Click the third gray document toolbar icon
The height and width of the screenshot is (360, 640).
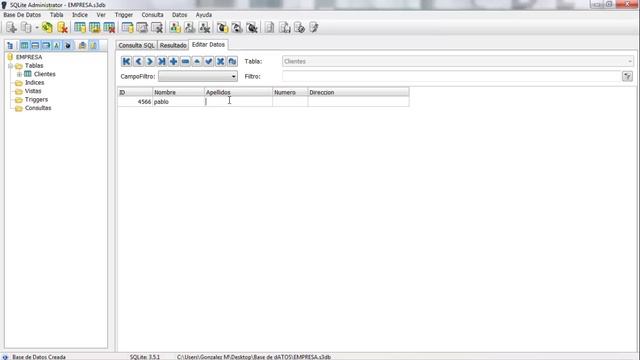pos(299,27)
